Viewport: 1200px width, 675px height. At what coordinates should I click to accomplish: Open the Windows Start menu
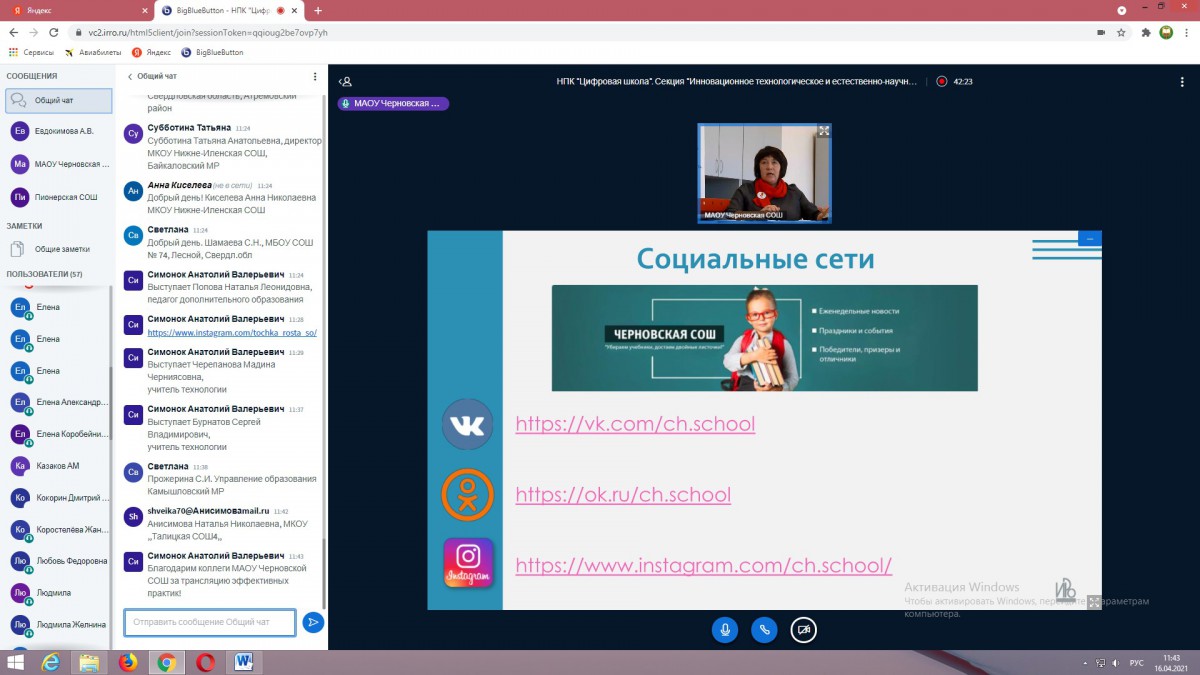16,662
